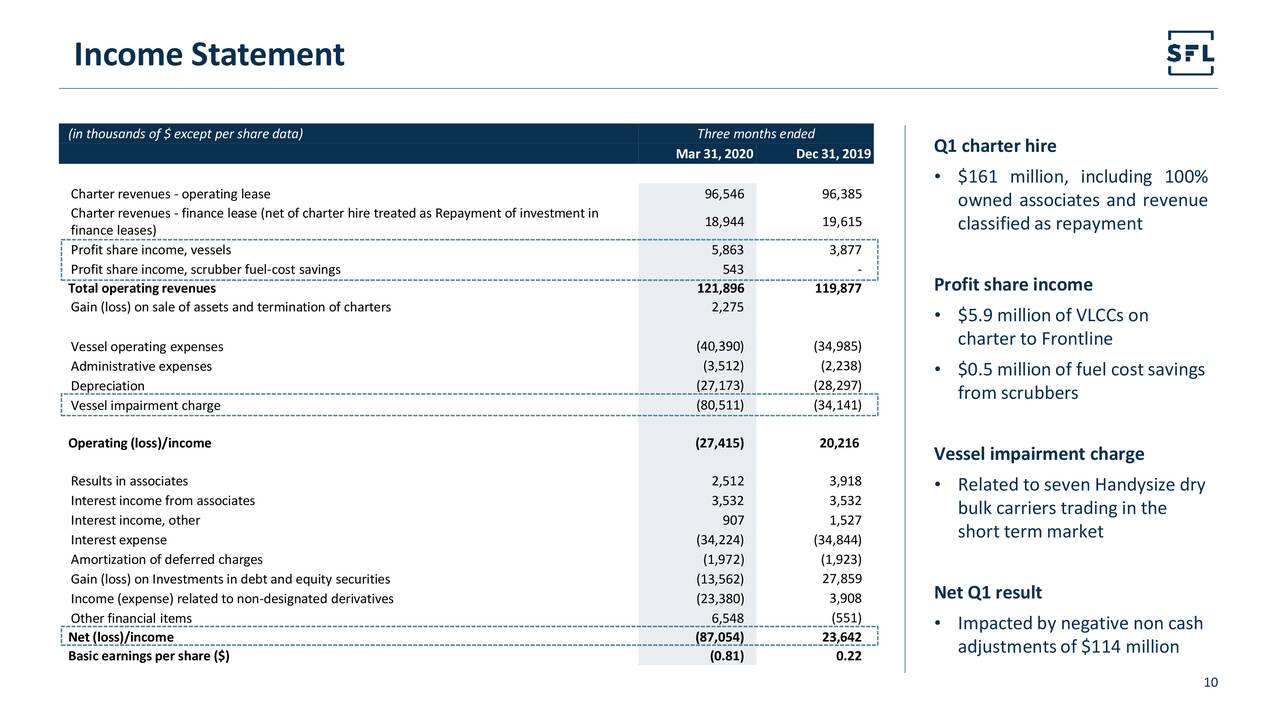Select the 'Dec 31, 2019' column header
Image resolution: width=1280 pixels, height=720 pixels.
(x=834, y=154)
